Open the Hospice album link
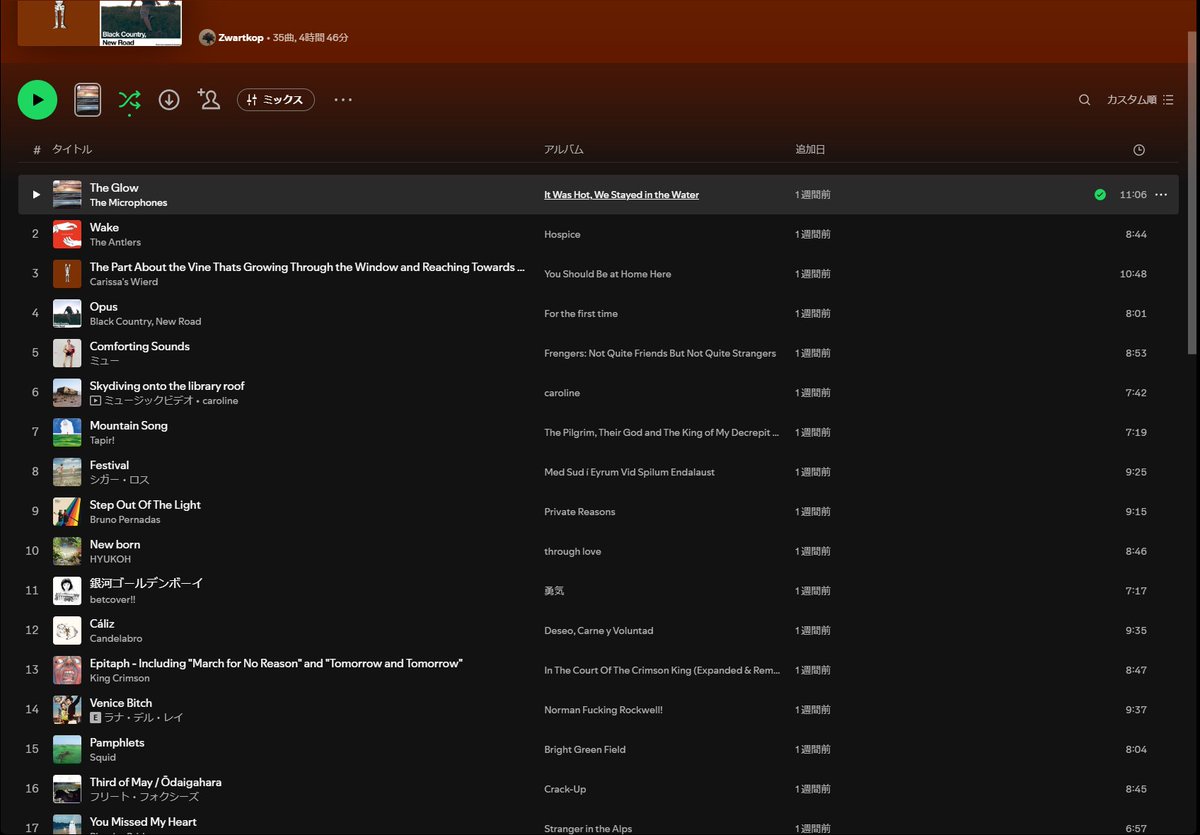 [x=562, y=234]
